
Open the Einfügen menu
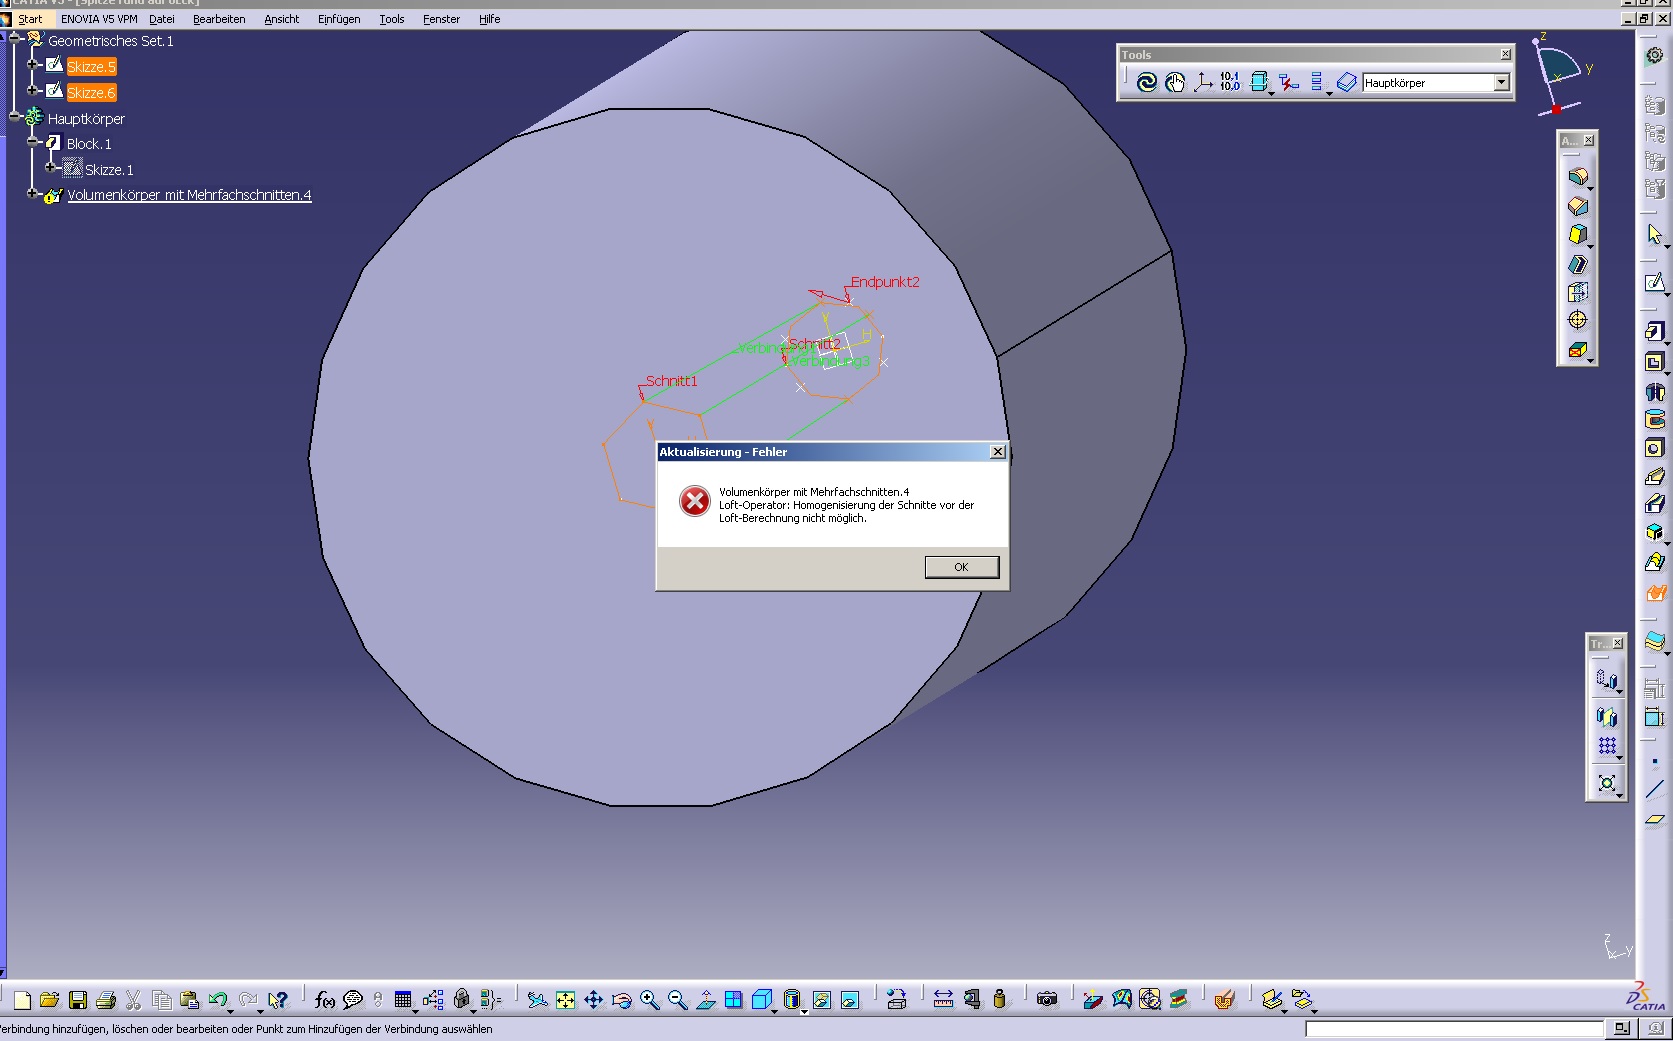coord(339,19)
